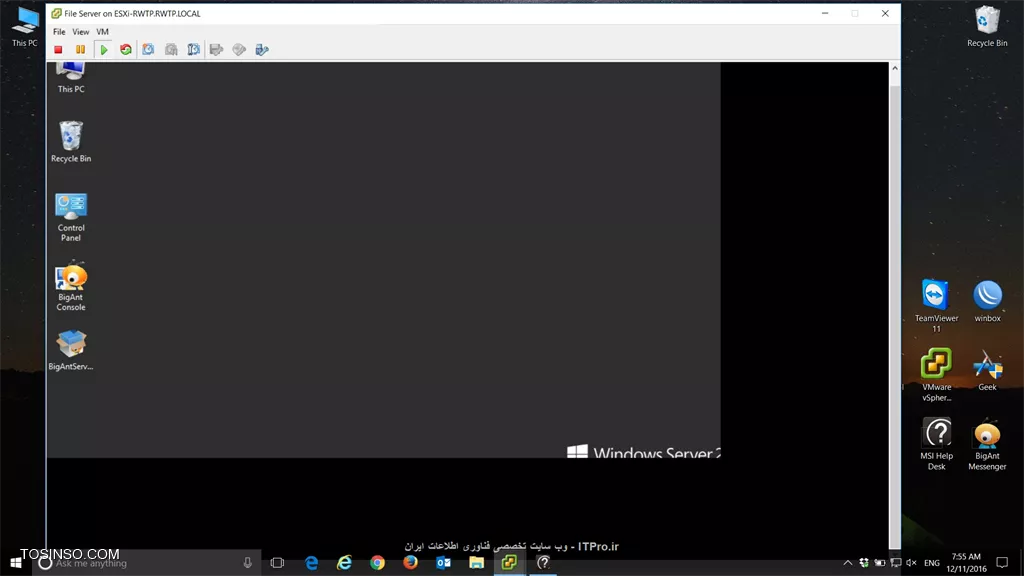Click the muted volume tray icon
Screen dimensions: 1024x576
click(x=912, y=562)
